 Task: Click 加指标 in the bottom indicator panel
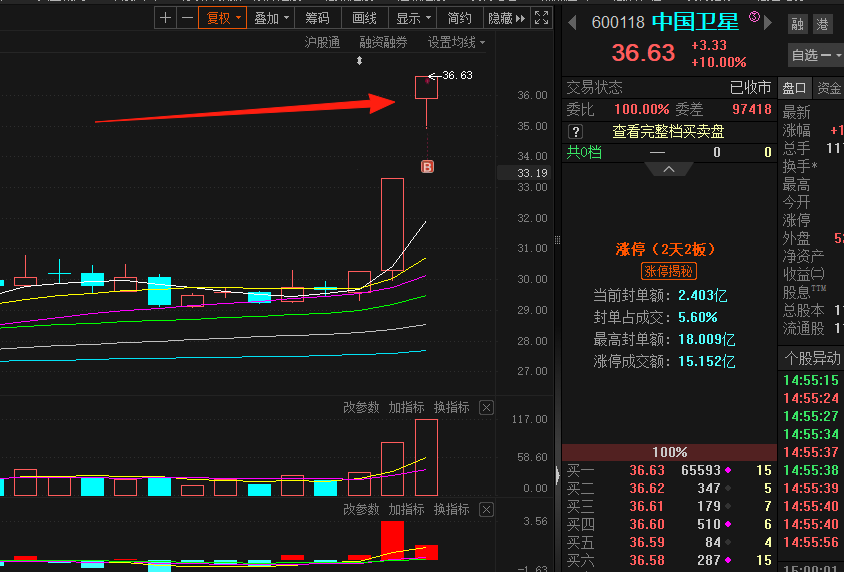pyautogui.click(x=406, y=509)
